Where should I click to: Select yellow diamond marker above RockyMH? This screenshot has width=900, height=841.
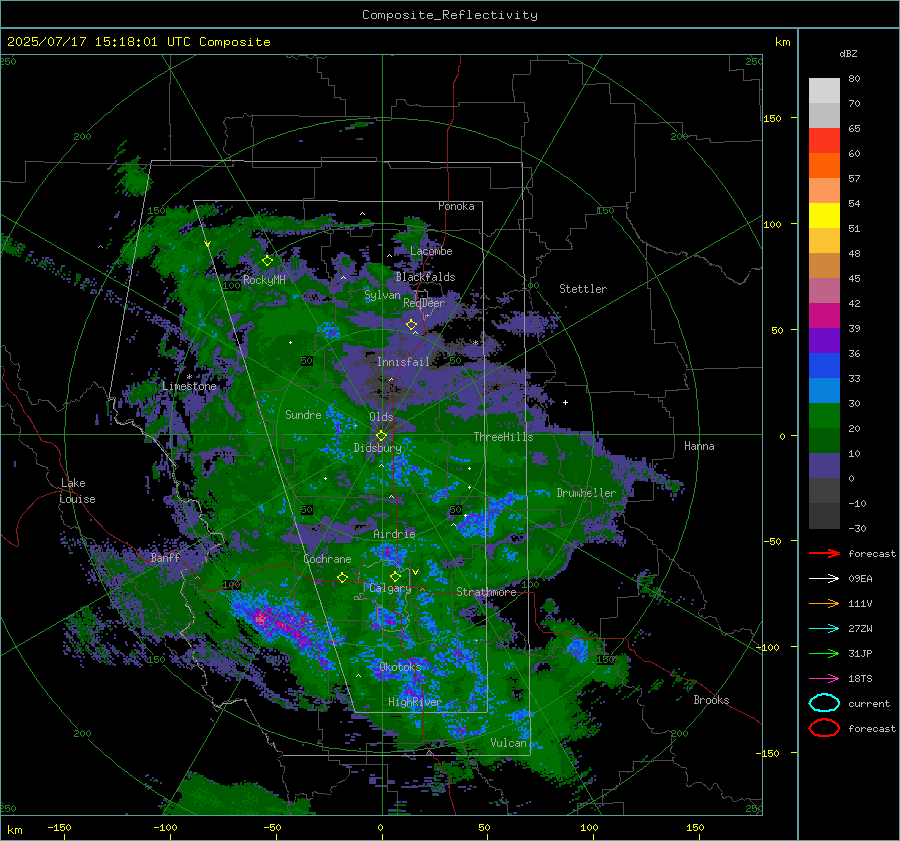[x=267, y=261]
